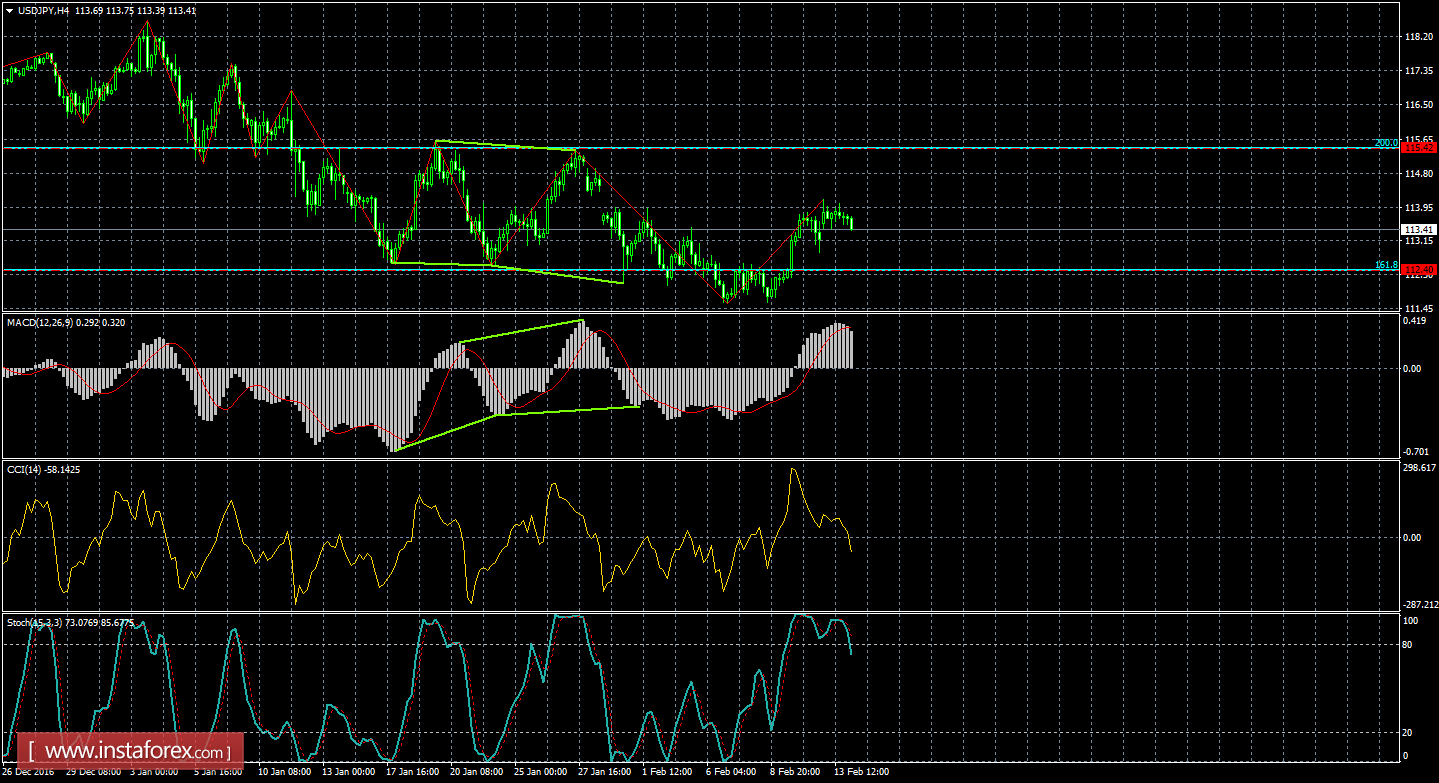Image resolution: width=1439 pixels, height=783 pixels.
Task: Select the 161.8 Fibonacci level label
Action: (1385, 265)
